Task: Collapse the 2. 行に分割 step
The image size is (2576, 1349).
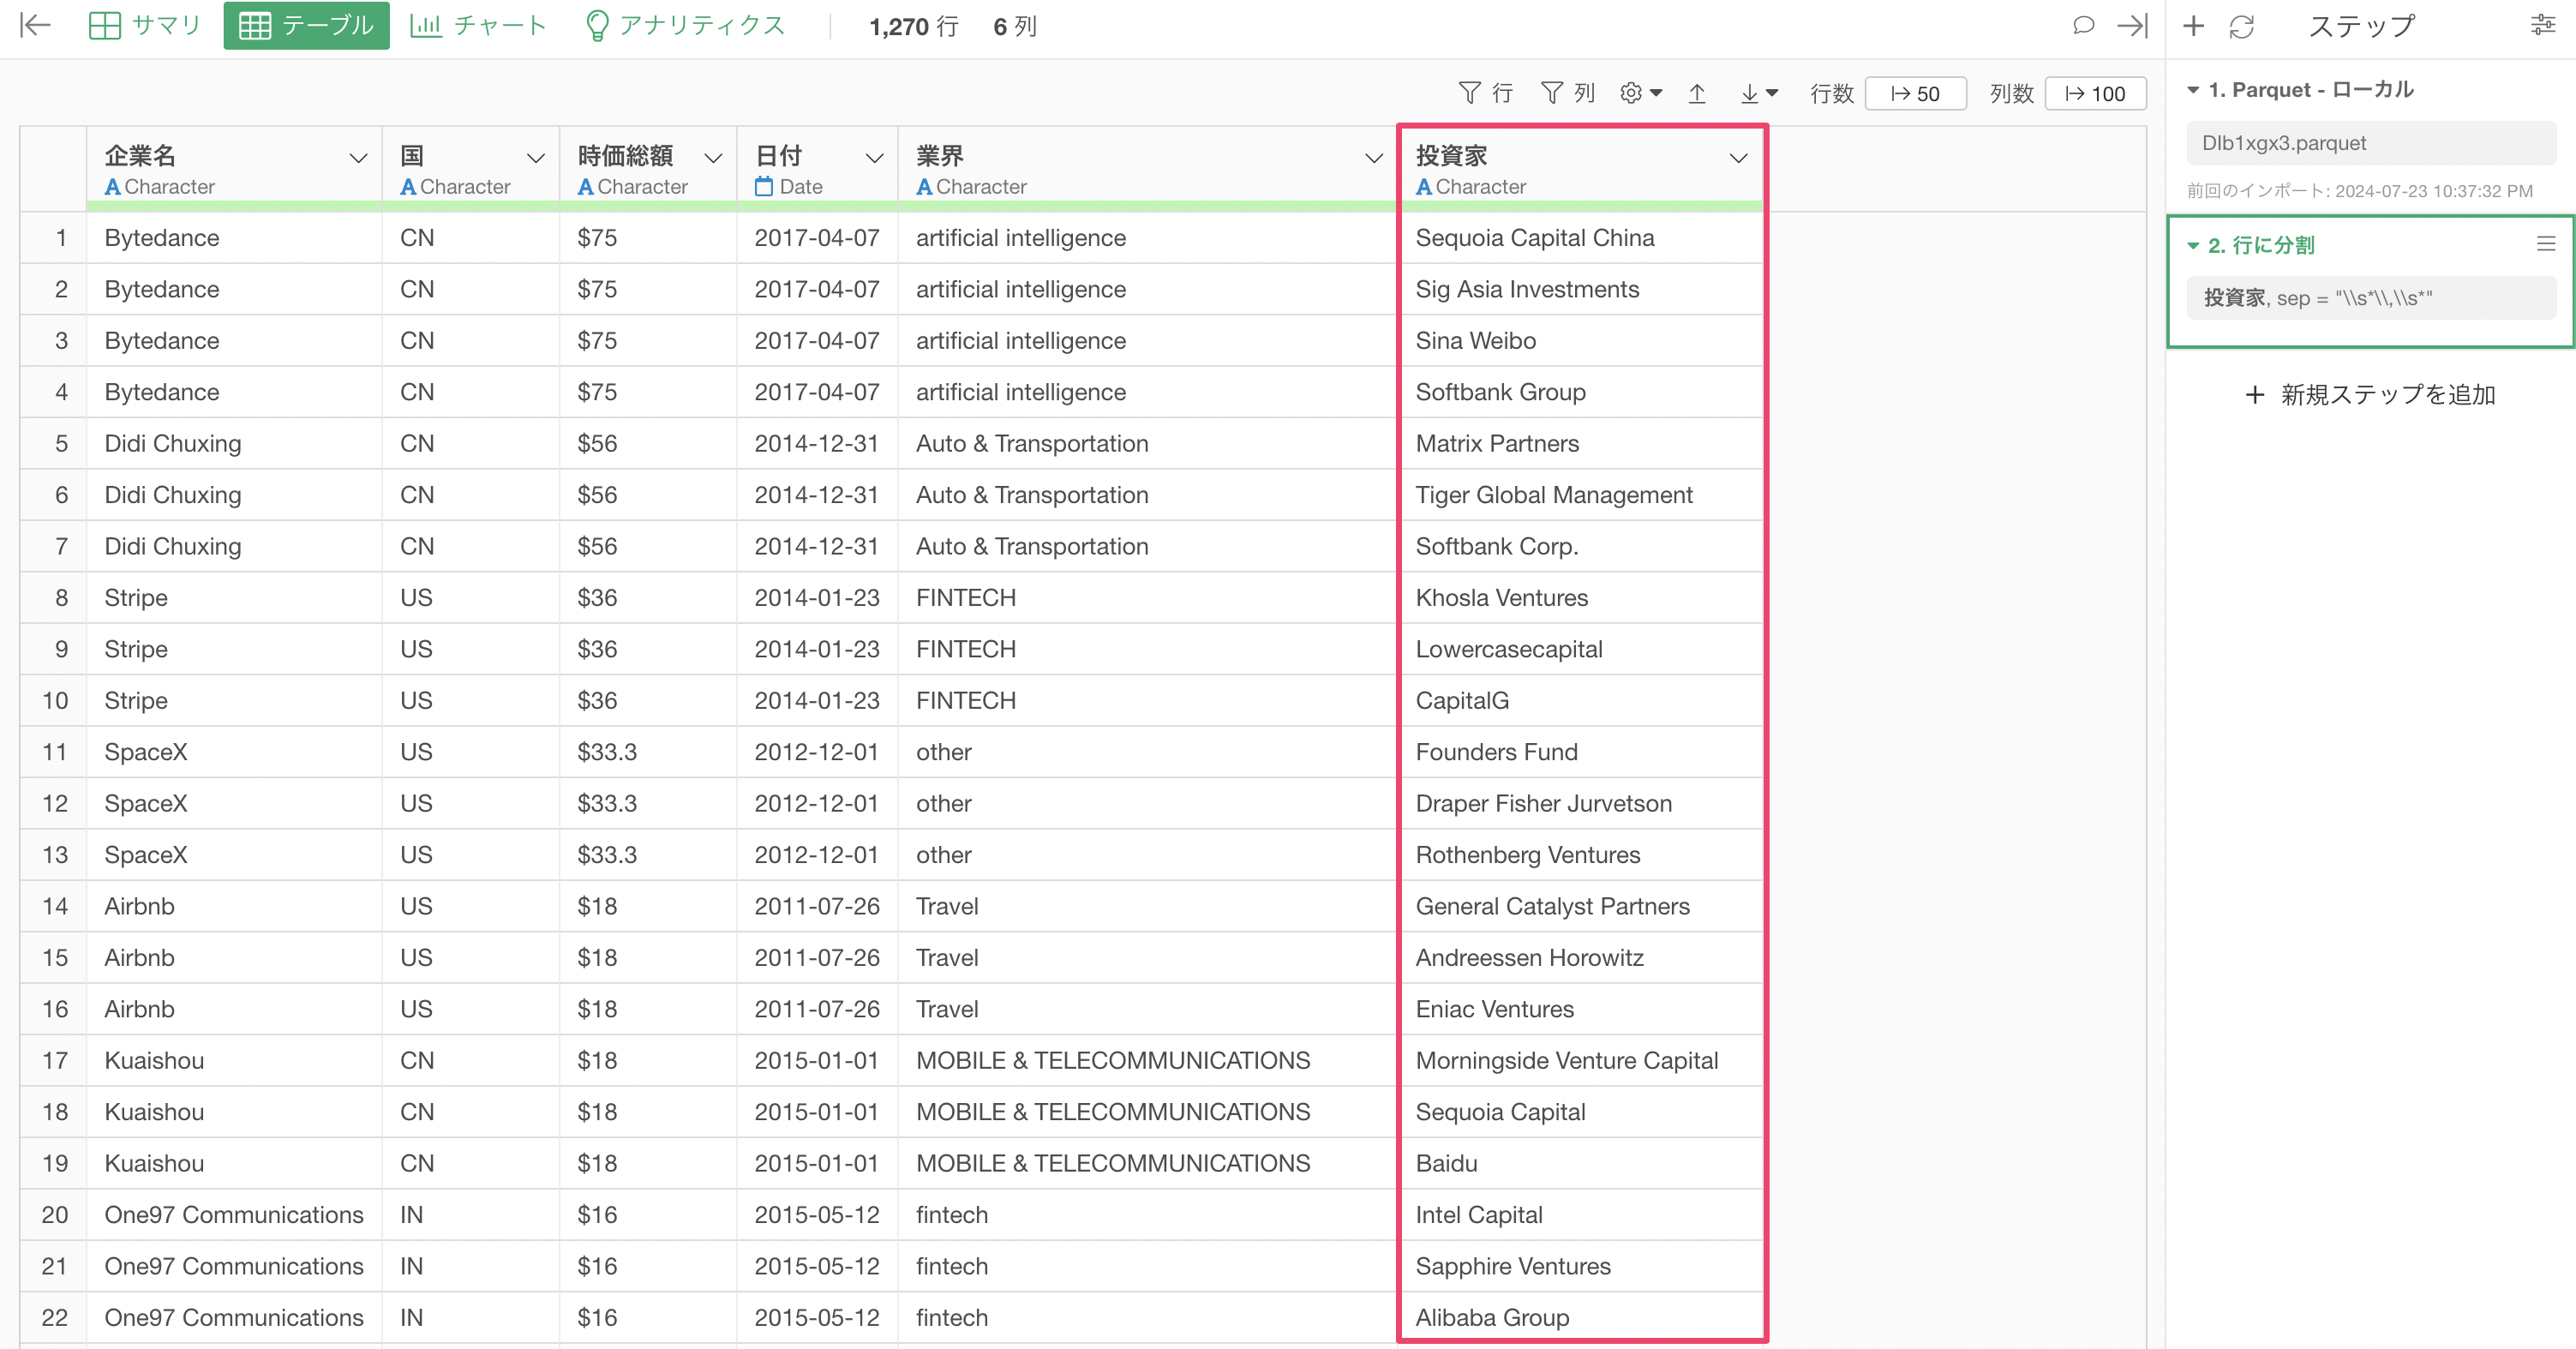Action: (x=2193, y=245)
